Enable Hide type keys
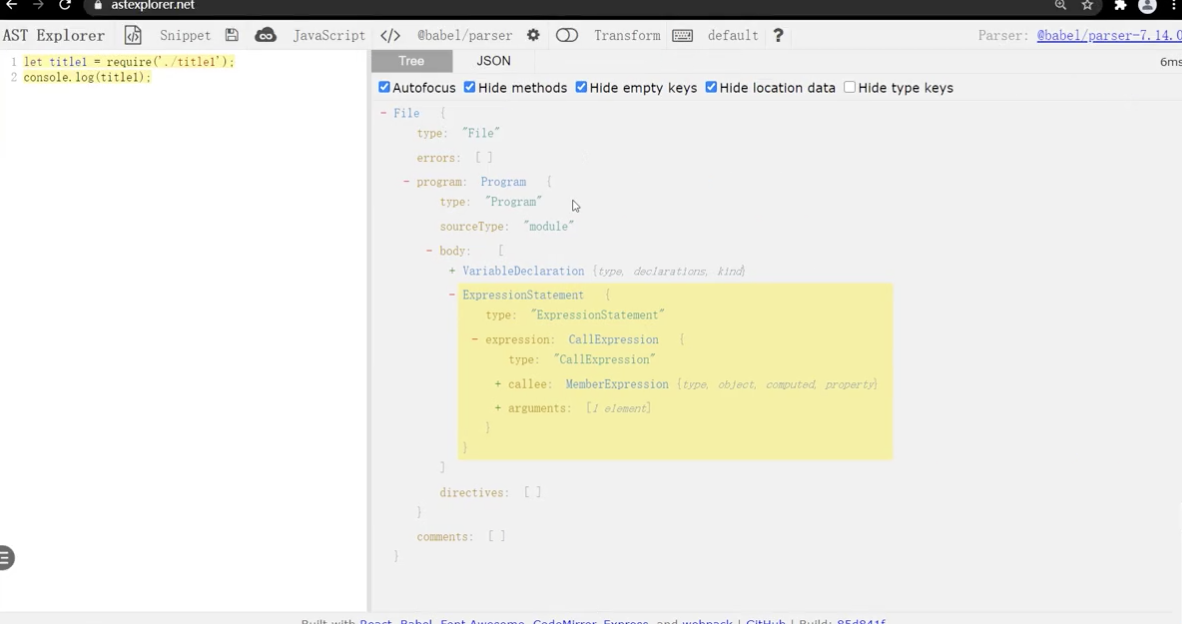The height and width of the screenshot is (624, 1182). click(x=850, y=87)
